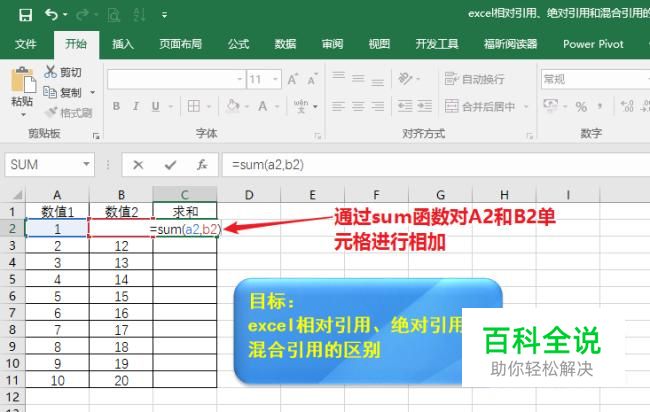The width and height of the screenshot is (650, 412).
Task: Switch to the Power Pivot tab
Action: pyautogui.click(x=593, y=44)
